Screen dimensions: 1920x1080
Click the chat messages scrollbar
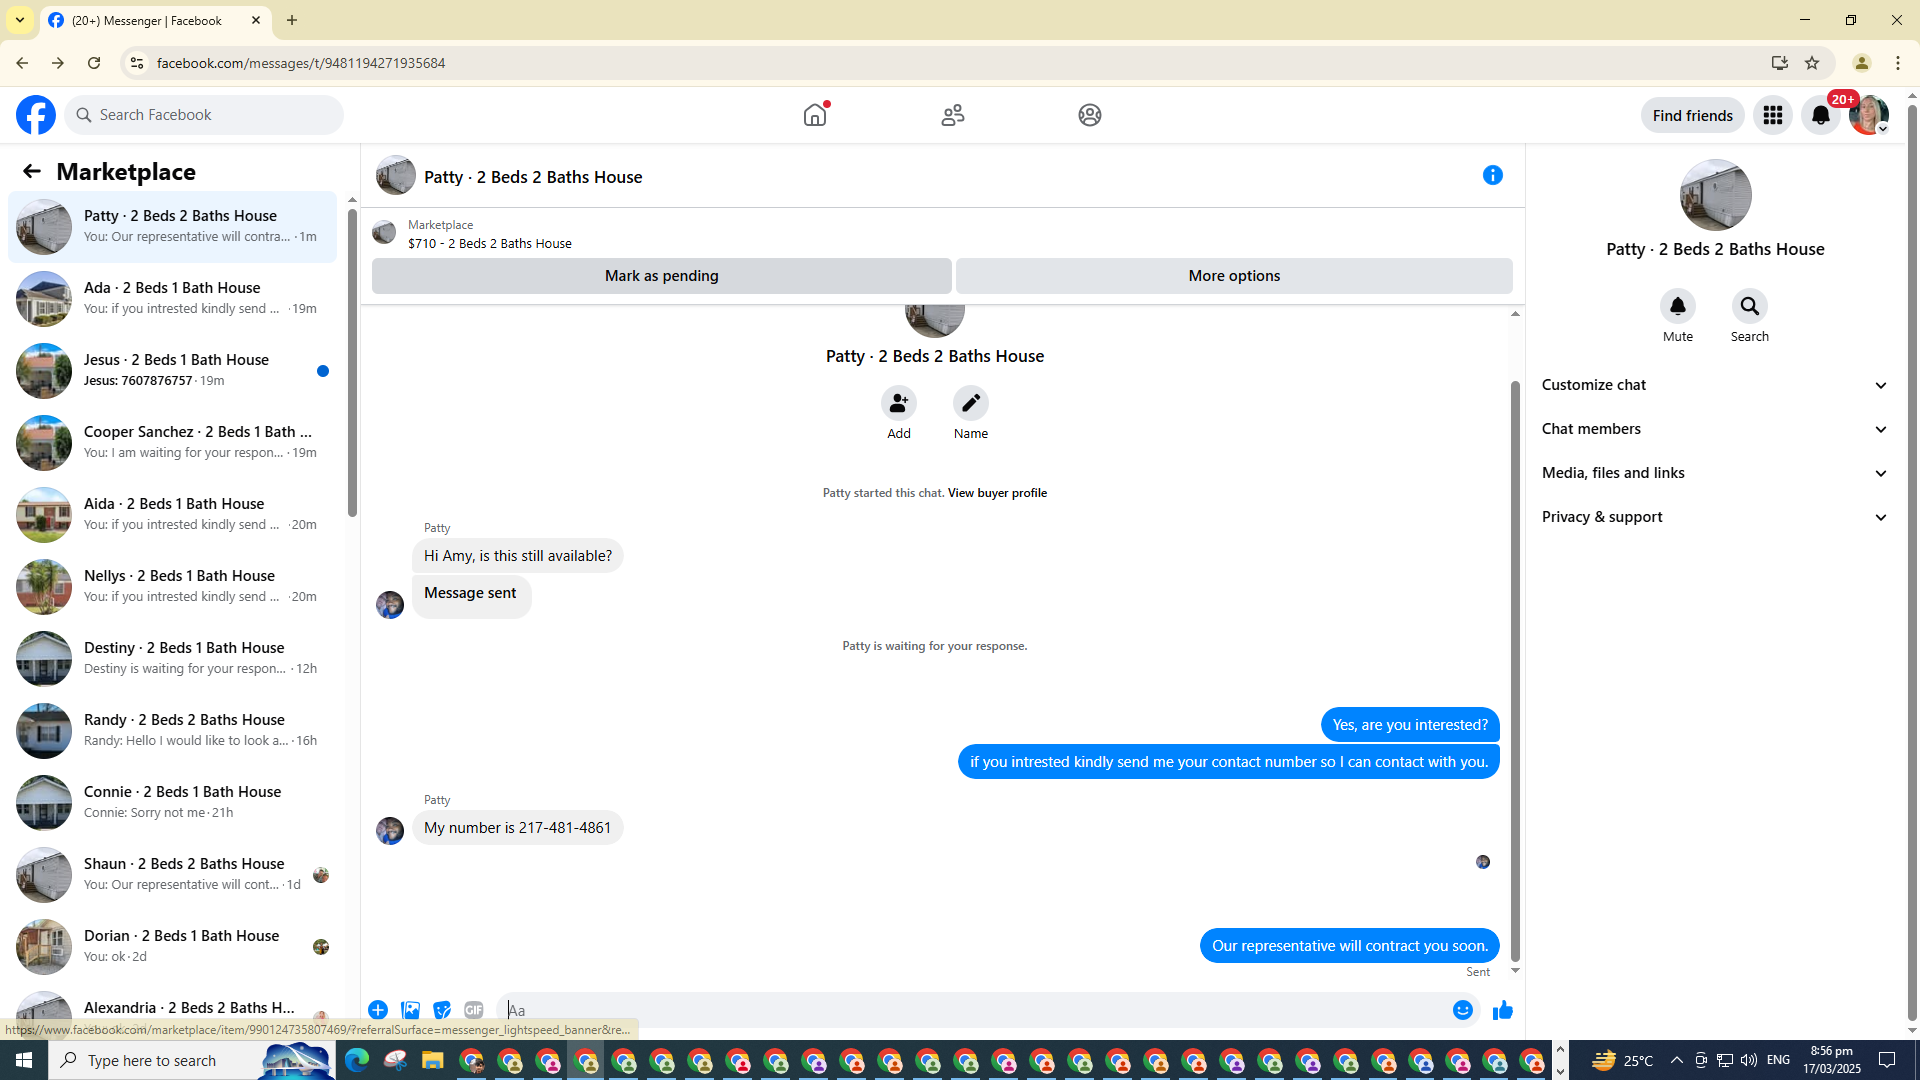pos(1515,670)
